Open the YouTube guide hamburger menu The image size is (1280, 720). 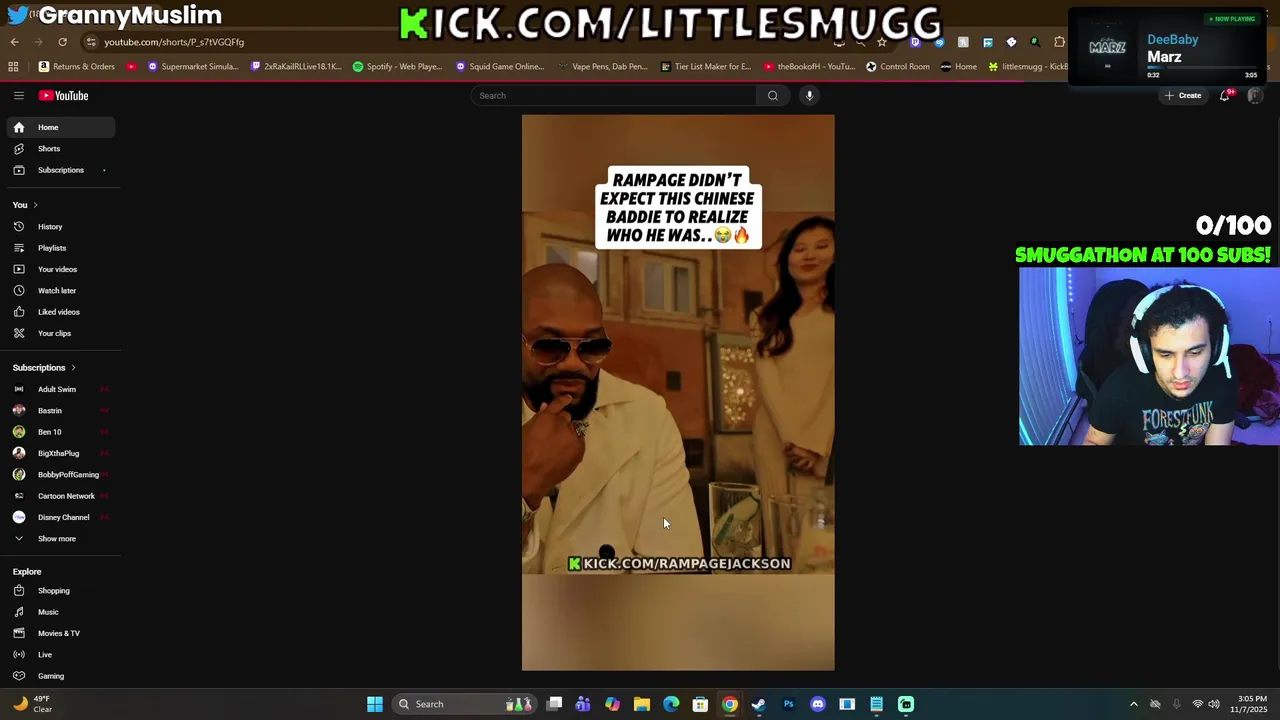[x=19, y=95]
